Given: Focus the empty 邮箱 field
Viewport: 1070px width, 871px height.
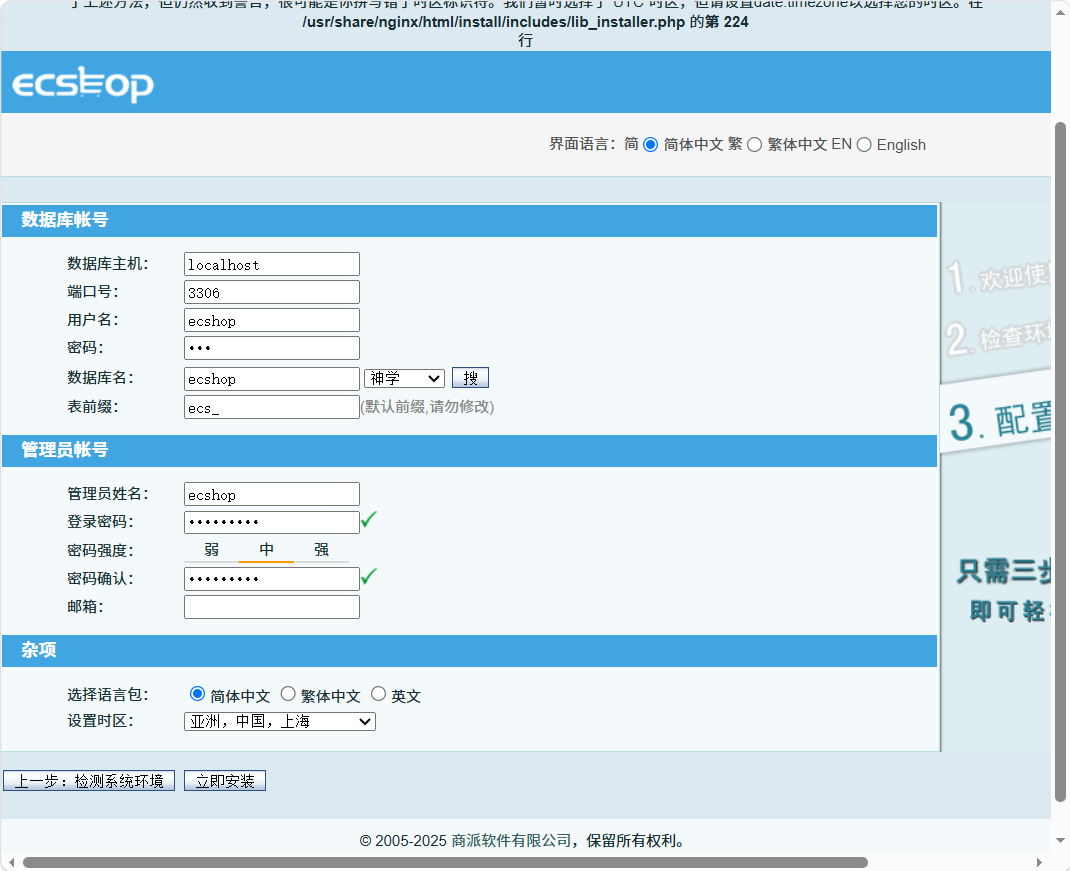Looking at the screenshot, I should tap(272, 607).
